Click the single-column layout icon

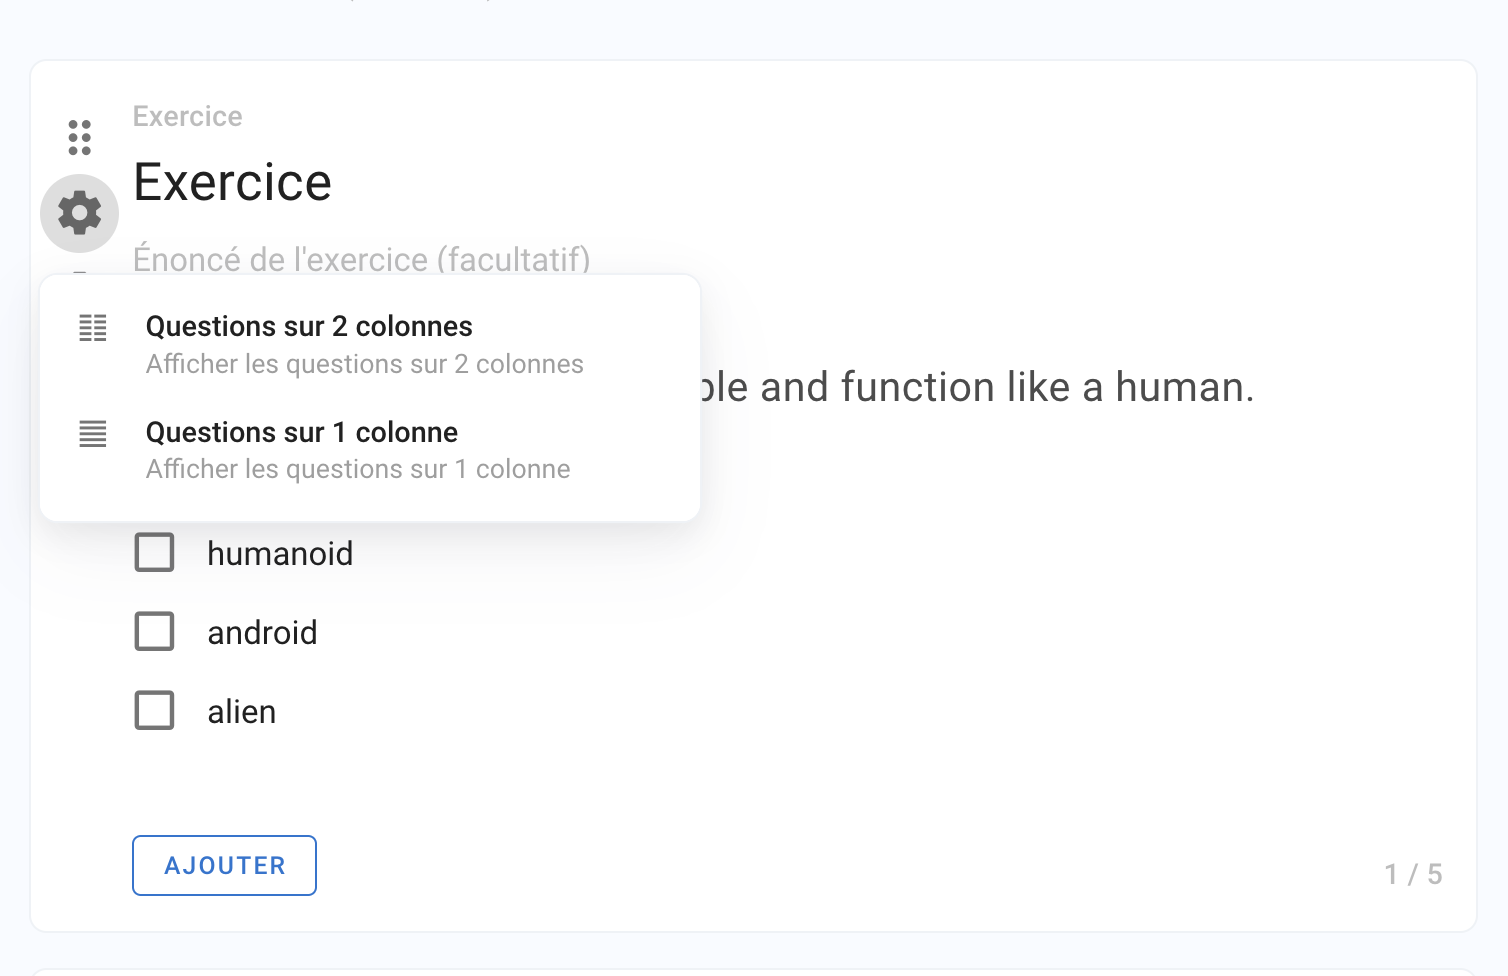tap(93, 434)
